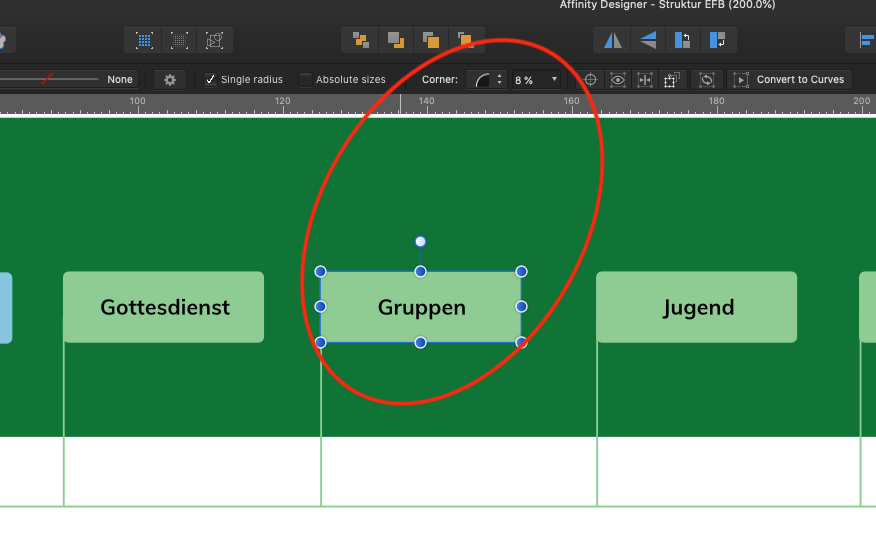Click the Gruppen text label

(422, 307)
